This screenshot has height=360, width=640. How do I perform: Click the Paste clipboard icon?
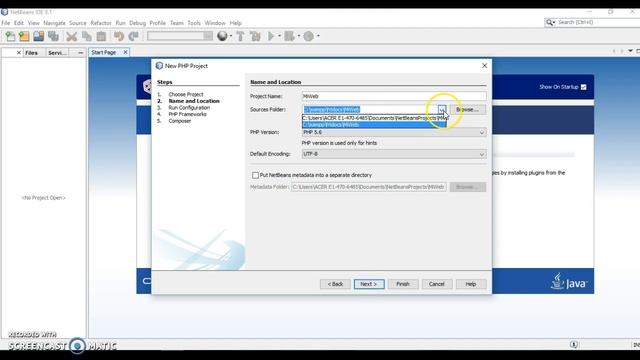point(101,36)
